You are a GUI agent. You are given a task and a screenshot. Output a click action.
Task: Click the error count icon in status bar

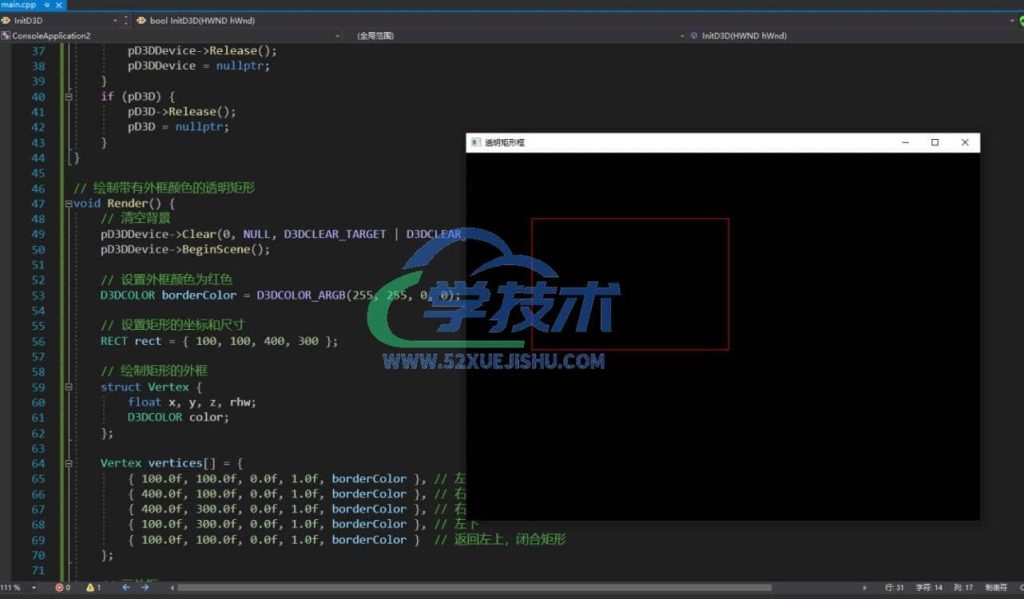click(59, 587)
